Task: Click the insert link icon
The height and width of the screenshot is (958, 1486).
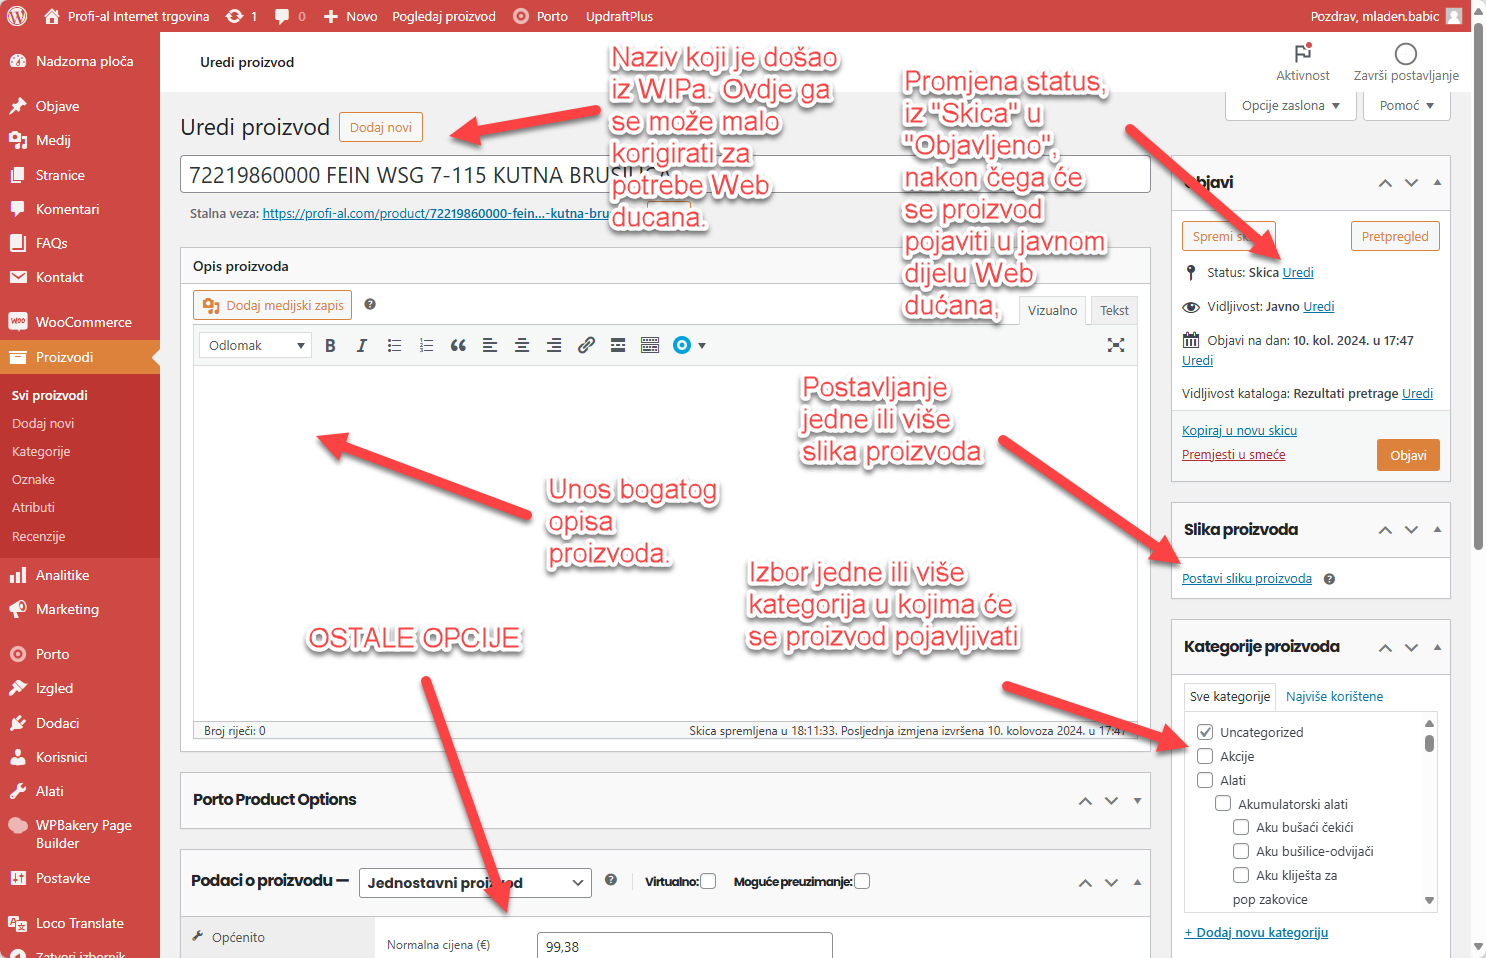Action: pyautogui.click(x=586, y=346)
